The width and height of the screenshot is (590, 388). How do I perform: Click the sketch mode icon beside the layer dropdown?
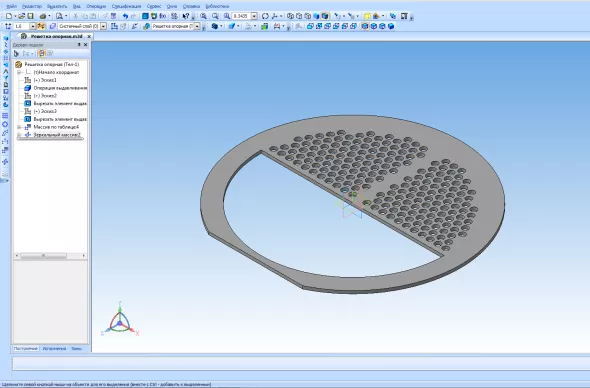114,26
